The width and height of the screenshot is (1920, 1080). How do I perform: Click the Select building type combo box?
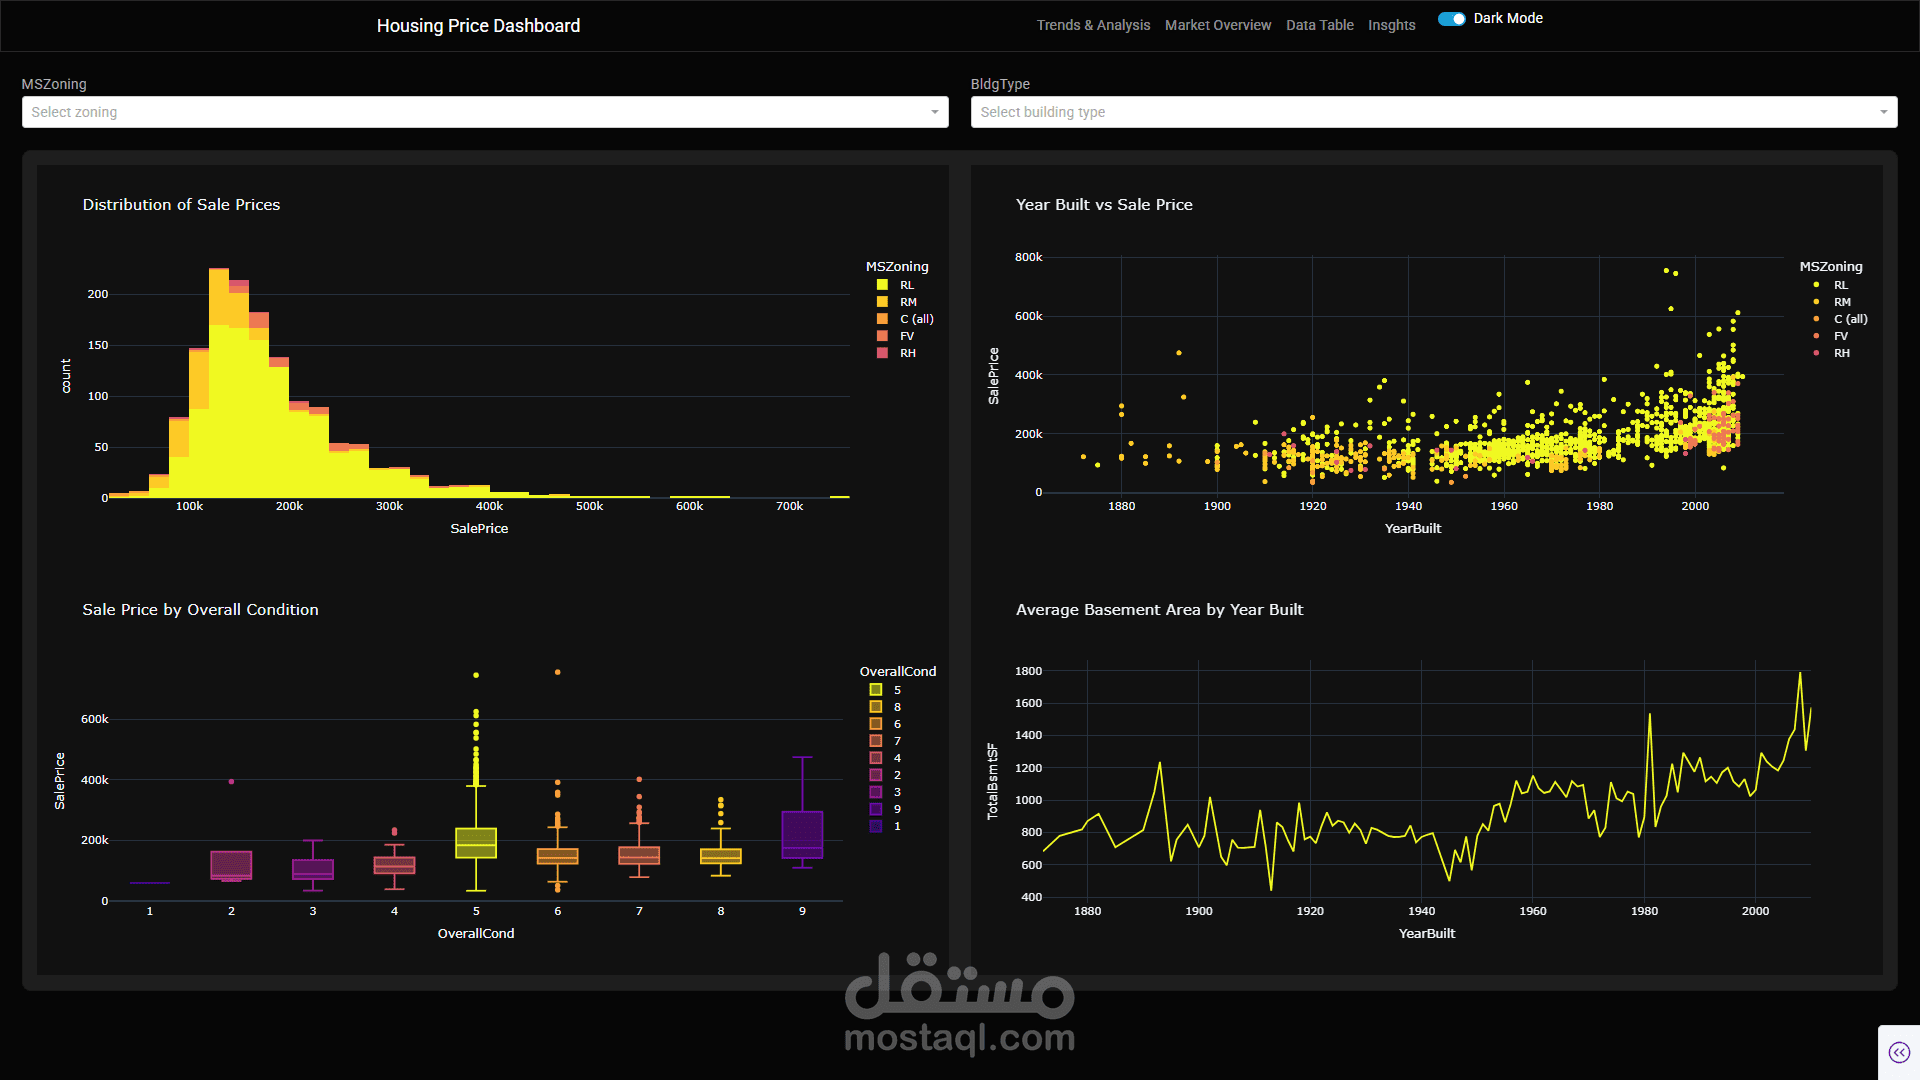click(1420, 112)
